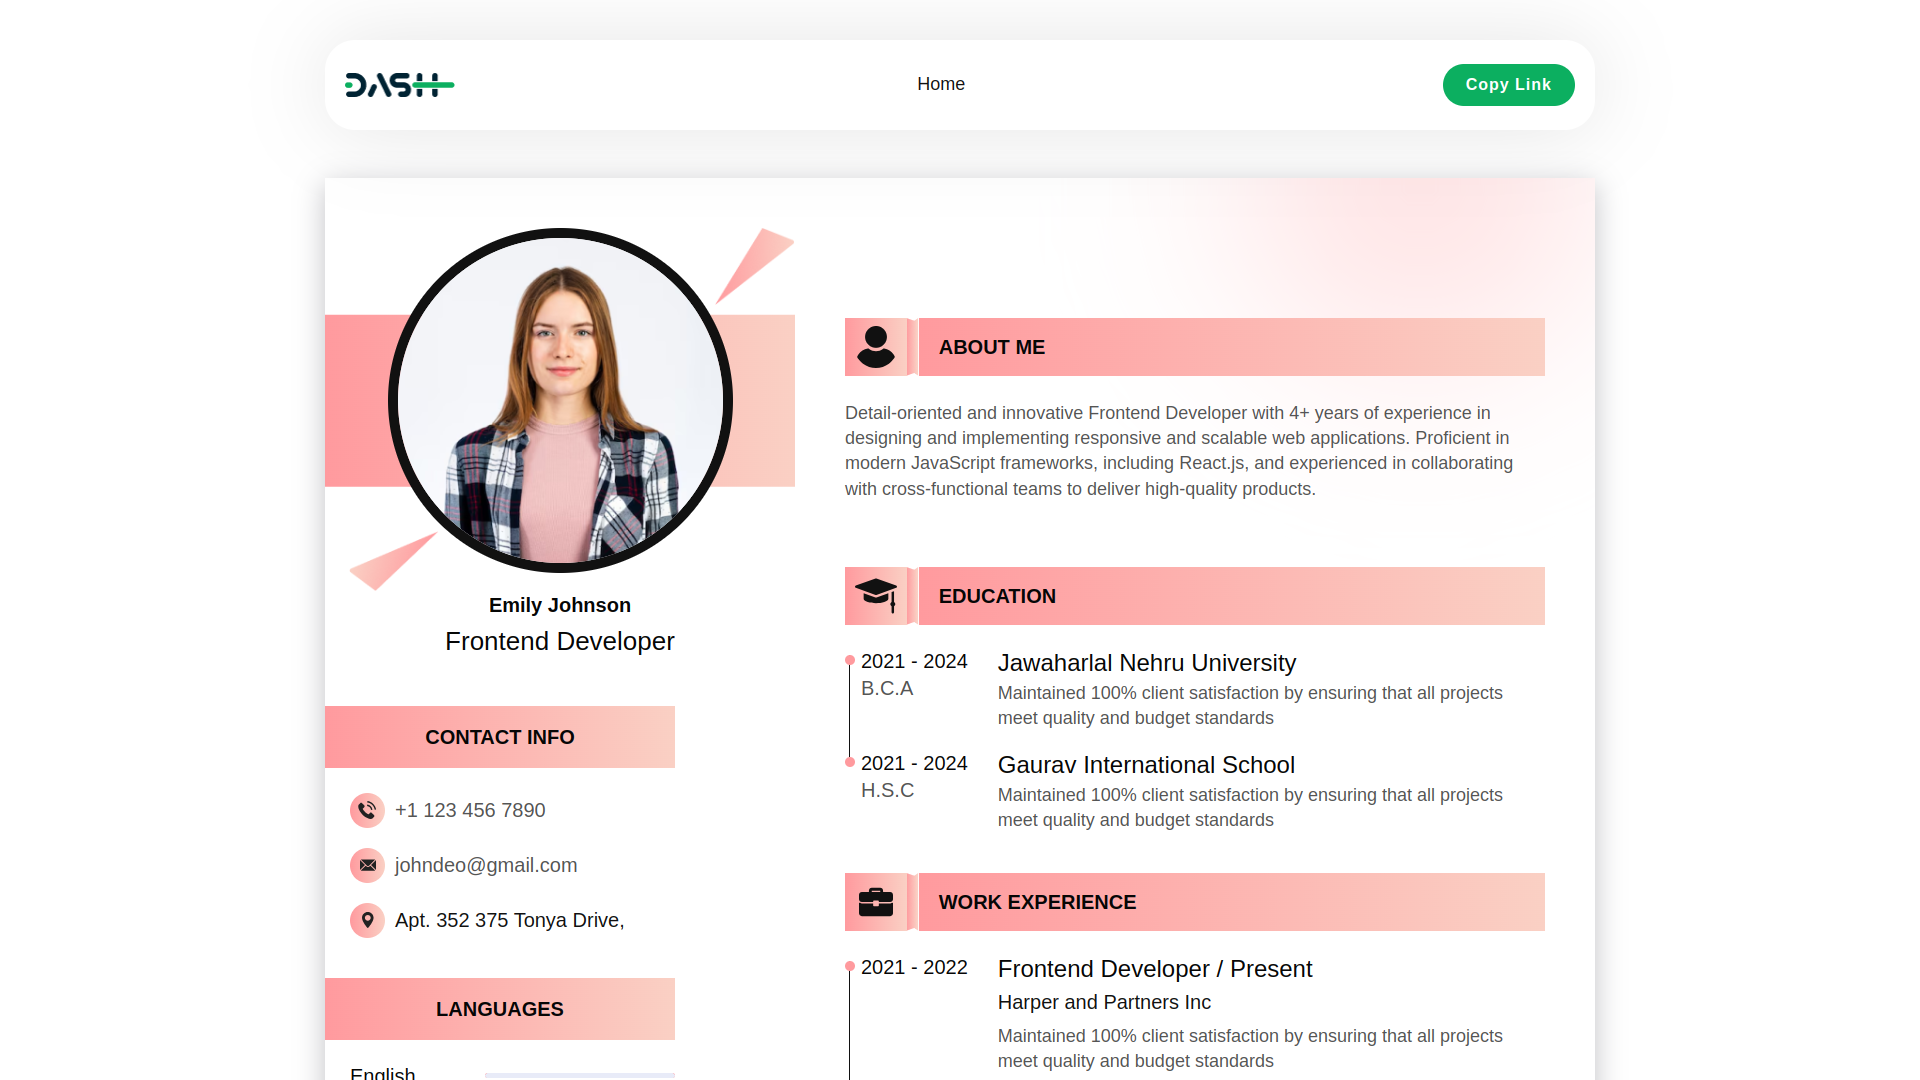Click the email johndeo@gmail.com

coord(486,865)
